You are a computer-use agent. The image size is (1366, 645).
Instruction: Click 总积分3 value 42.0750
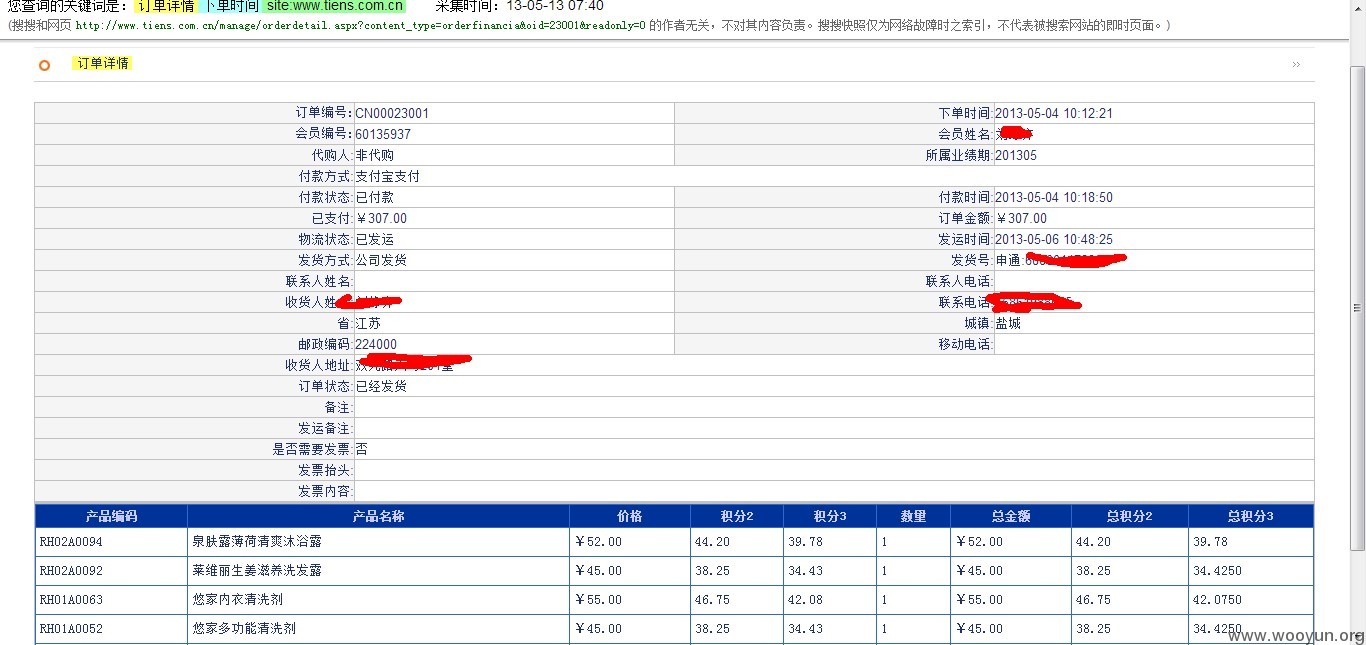(1218, 600)
